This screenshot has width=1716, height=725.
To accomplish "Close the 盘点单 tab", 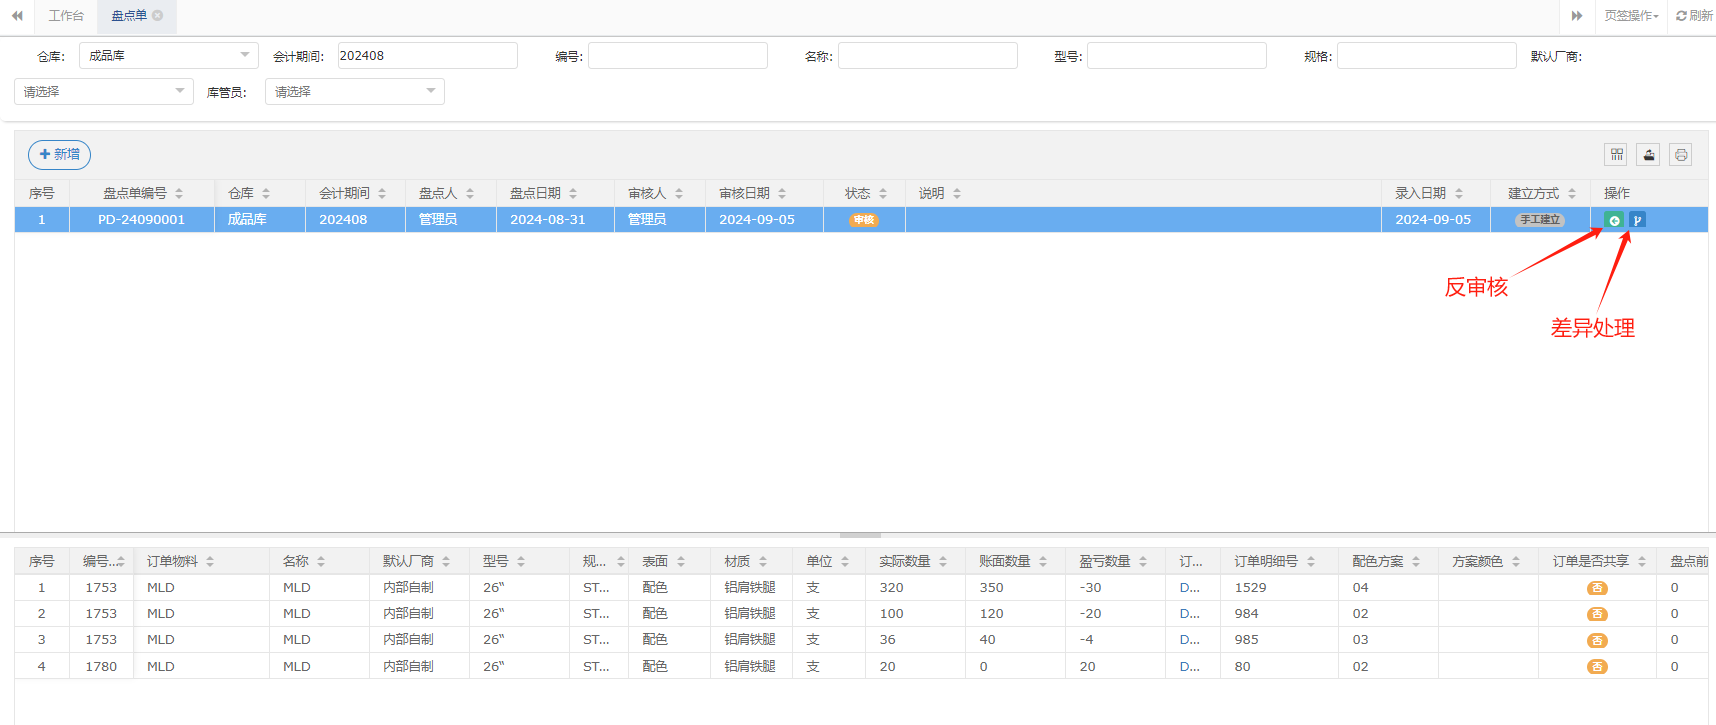I will pos(158,15).
